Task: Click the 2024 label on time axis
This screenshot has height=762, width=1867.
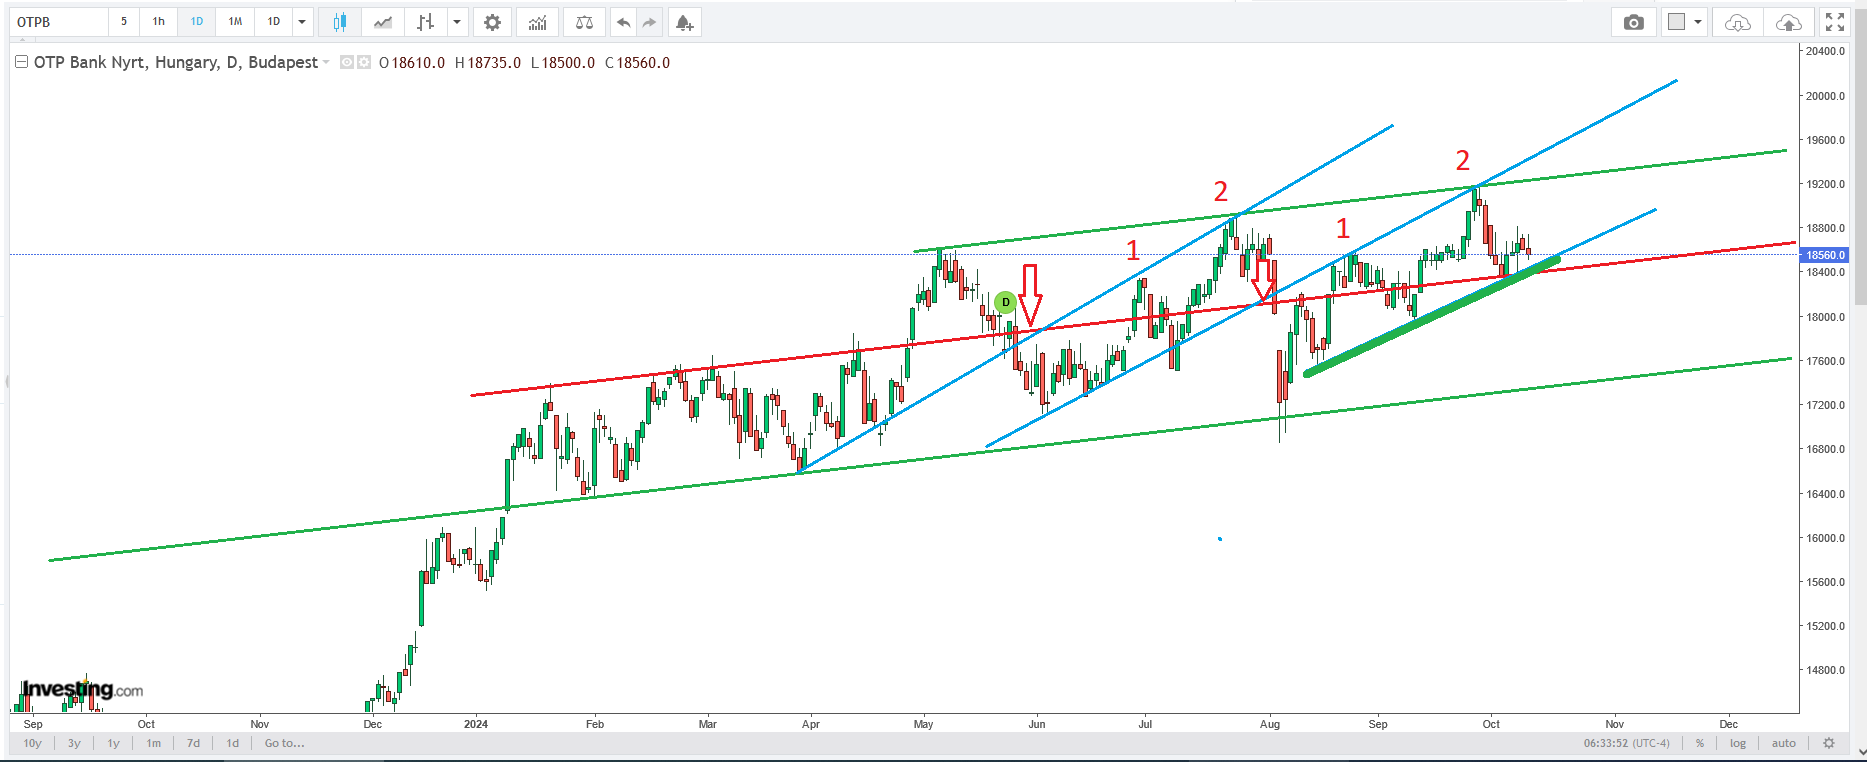Action: (476, 724)
